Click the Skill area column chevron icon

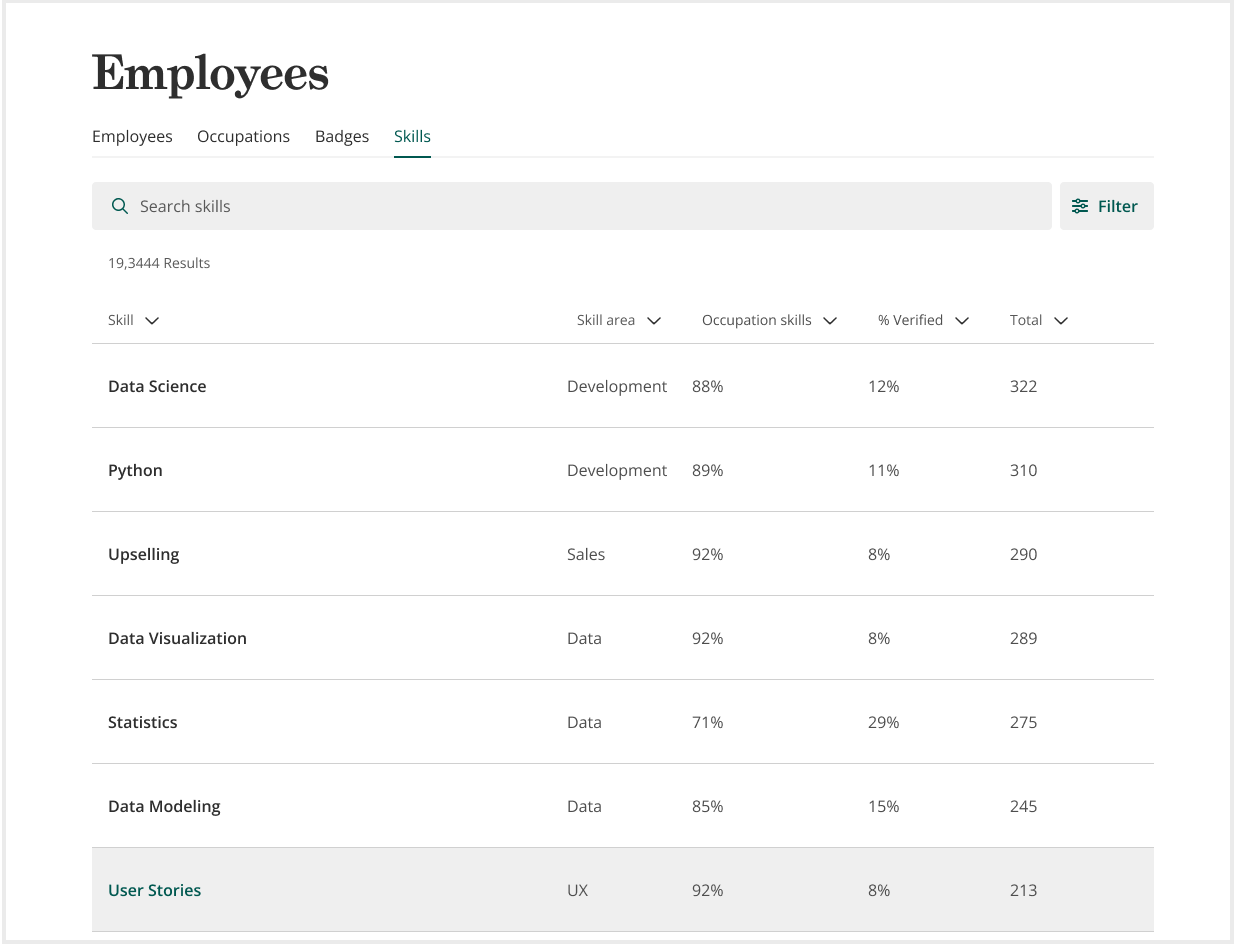[x=655, y=320]
